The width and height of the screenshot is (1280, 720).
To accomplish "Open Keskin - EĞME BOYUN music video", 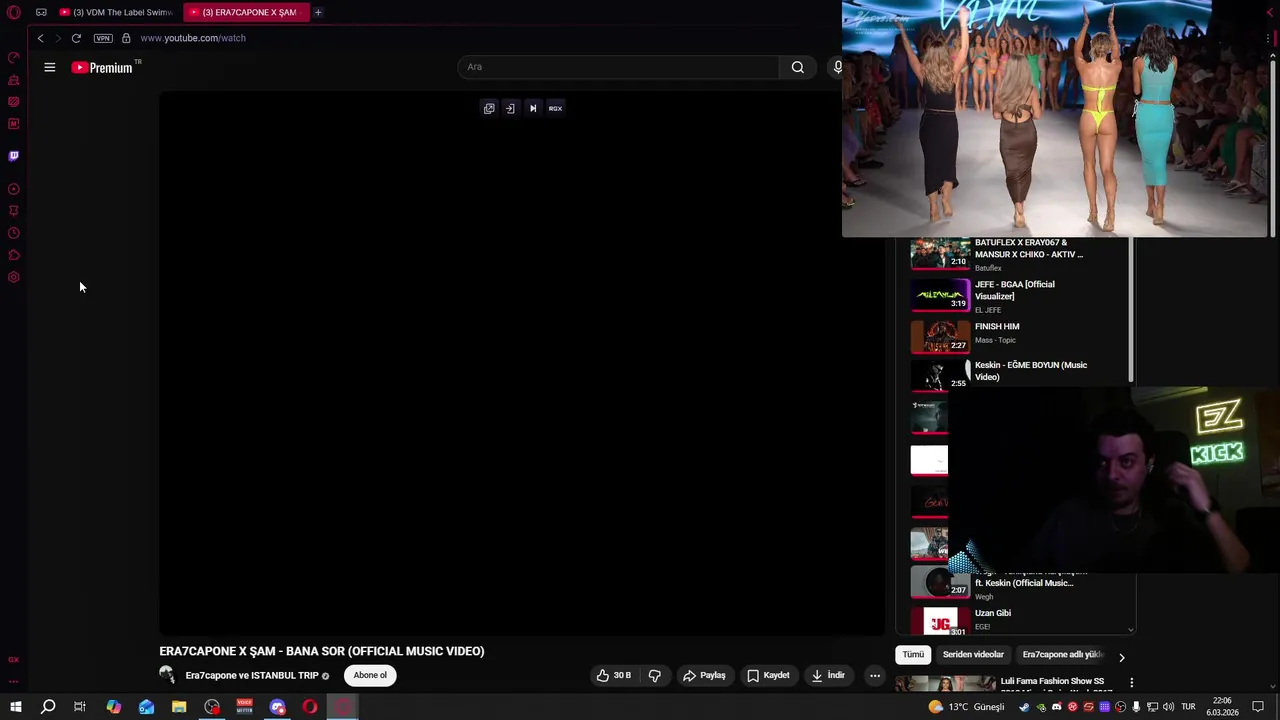I will 1031,371.
